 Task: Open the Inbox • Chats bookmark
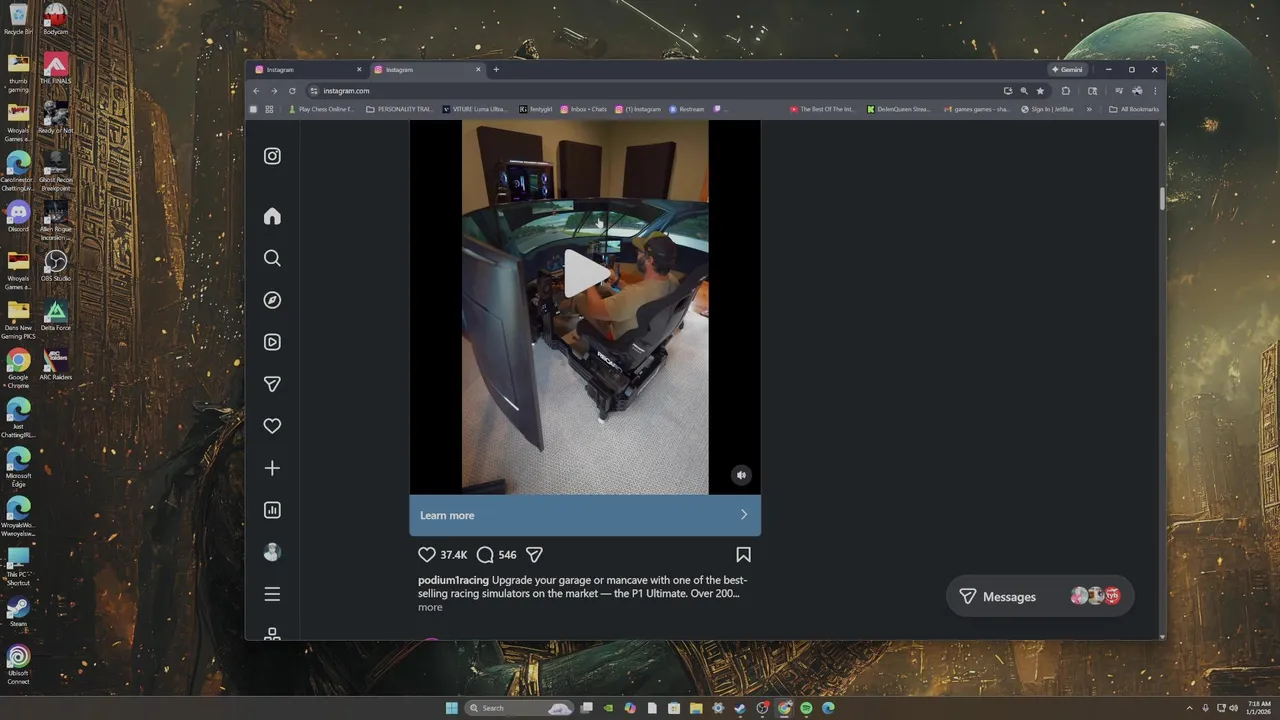[583, 109]
